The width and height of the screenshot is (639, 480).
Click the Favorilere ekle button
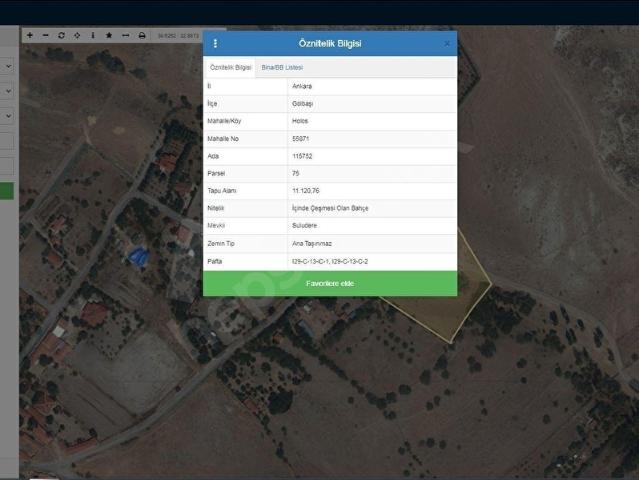coord(330,283)
